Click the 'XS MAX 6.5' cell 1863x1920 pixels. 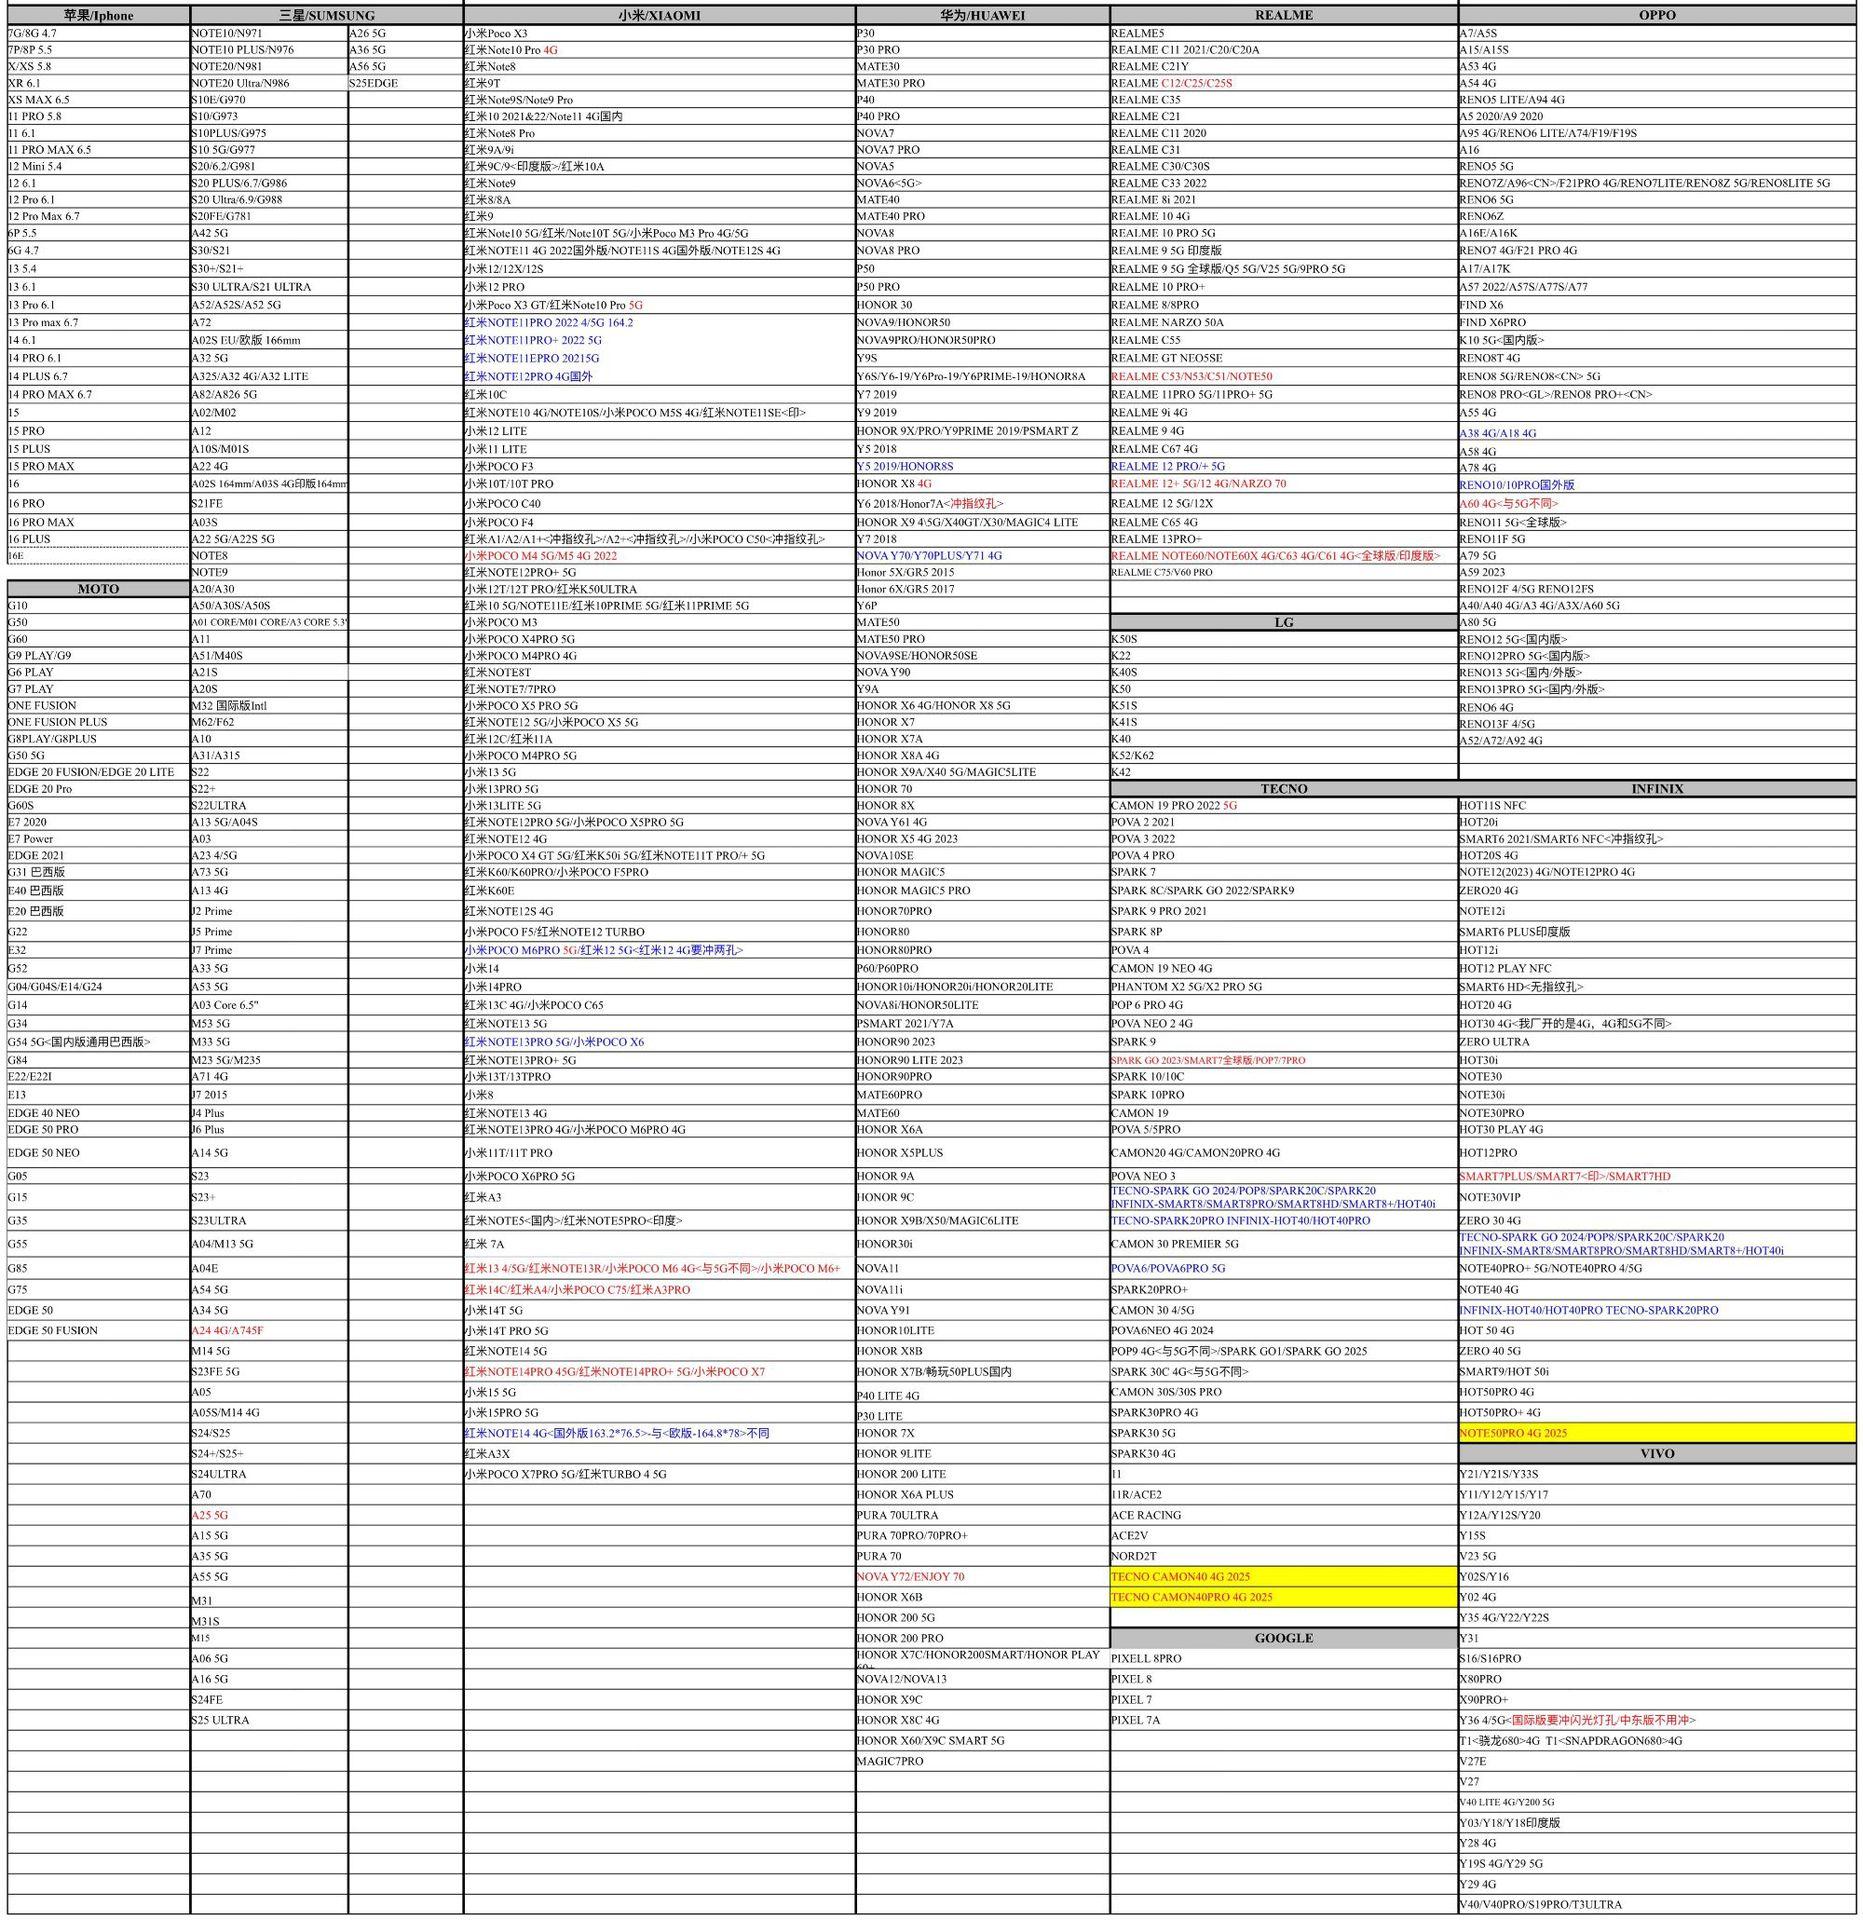98,100
